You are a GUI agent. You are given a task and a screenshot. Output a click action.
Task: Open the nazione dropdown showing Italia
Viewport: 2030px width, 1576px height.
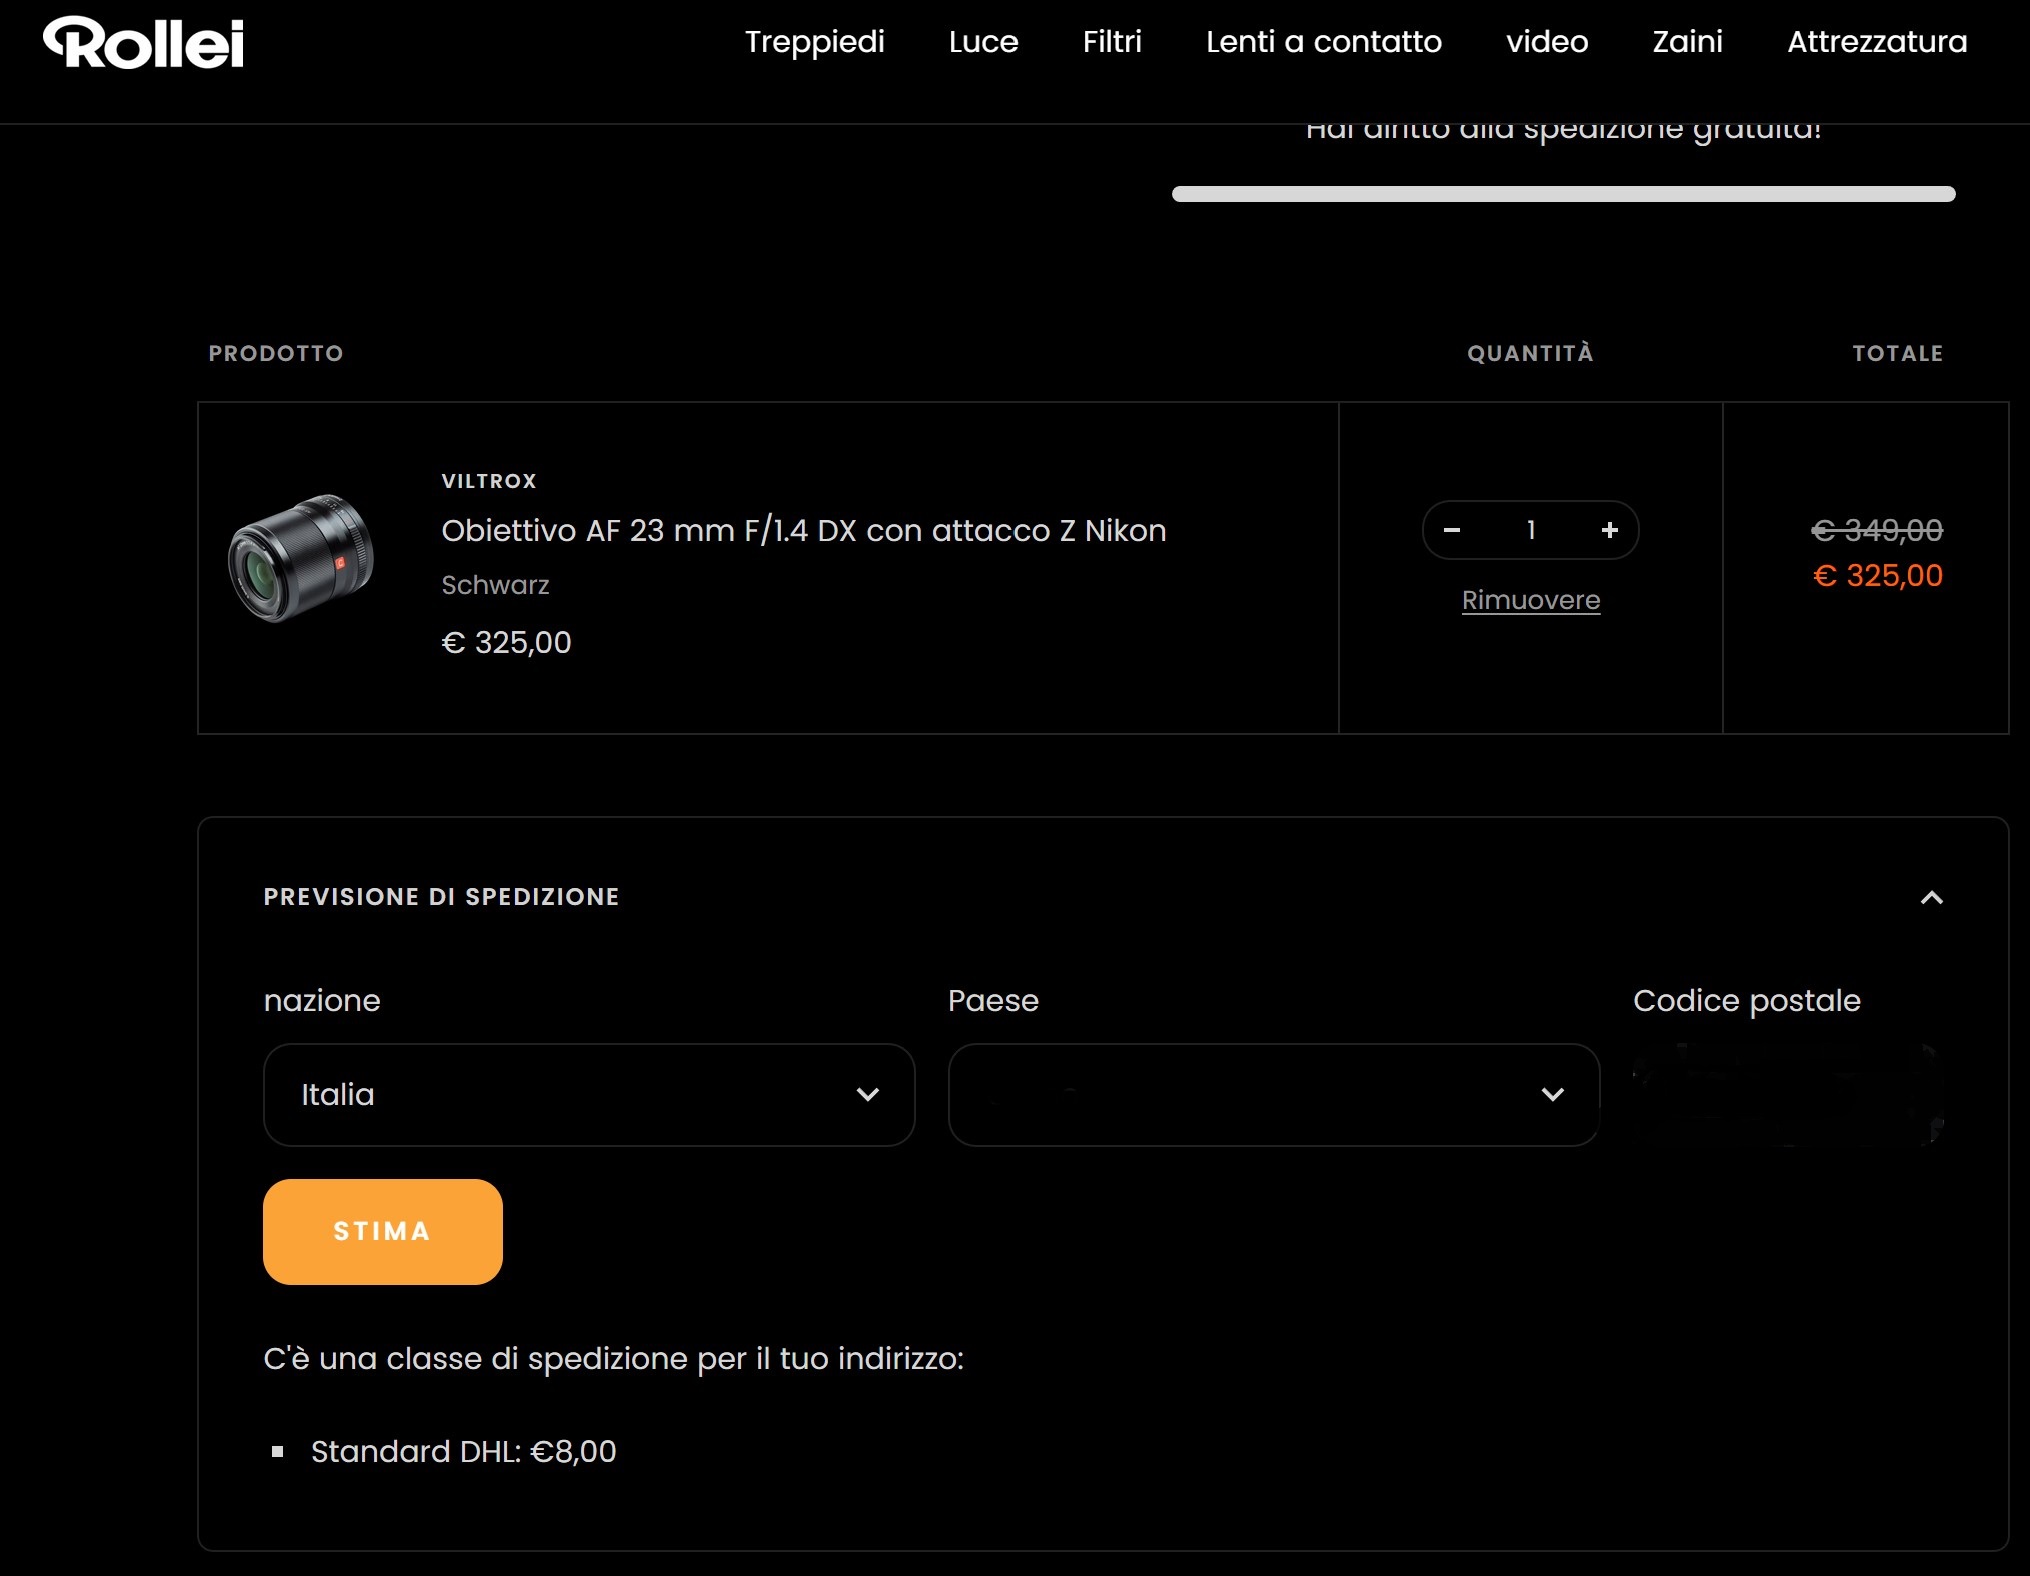[x=589, y=1095]
